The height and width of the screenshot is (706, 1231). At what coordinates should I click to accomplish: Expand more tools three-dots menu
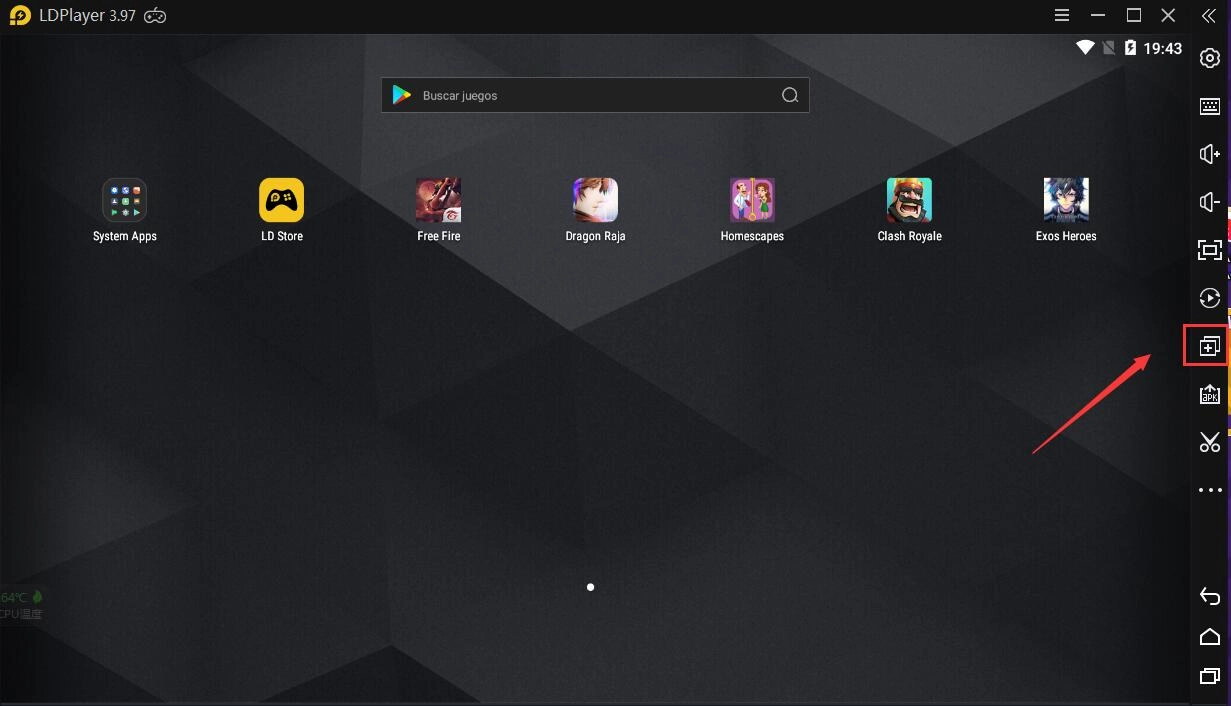tap(1209, 490)
